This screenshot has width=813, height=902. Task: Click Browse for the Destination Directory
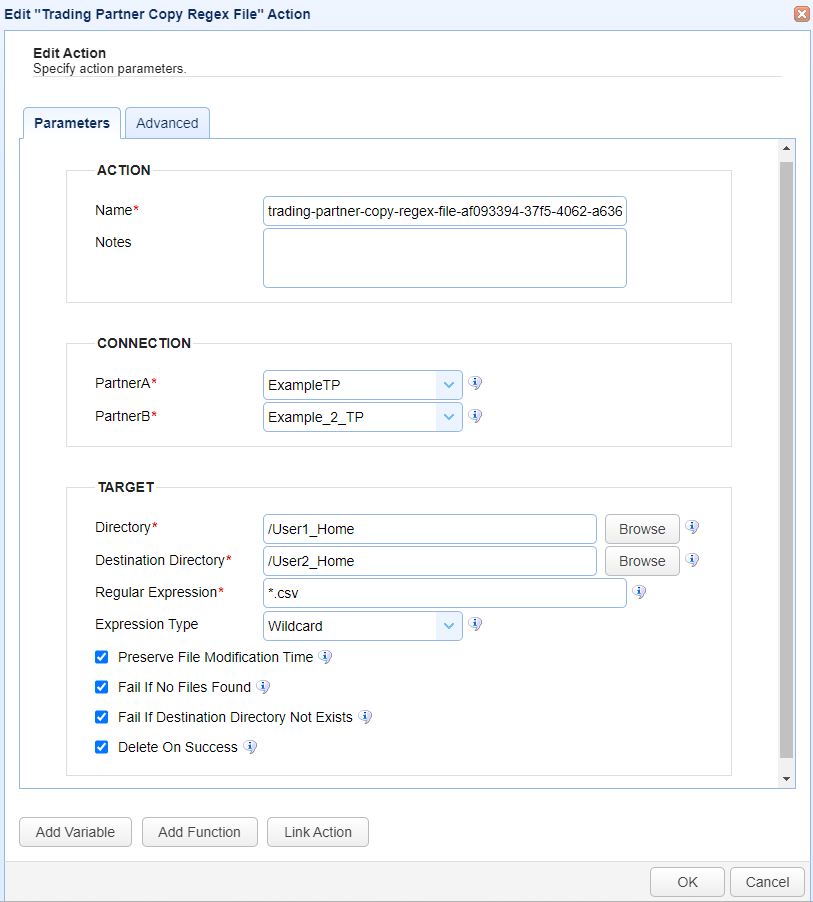point(641,561)
